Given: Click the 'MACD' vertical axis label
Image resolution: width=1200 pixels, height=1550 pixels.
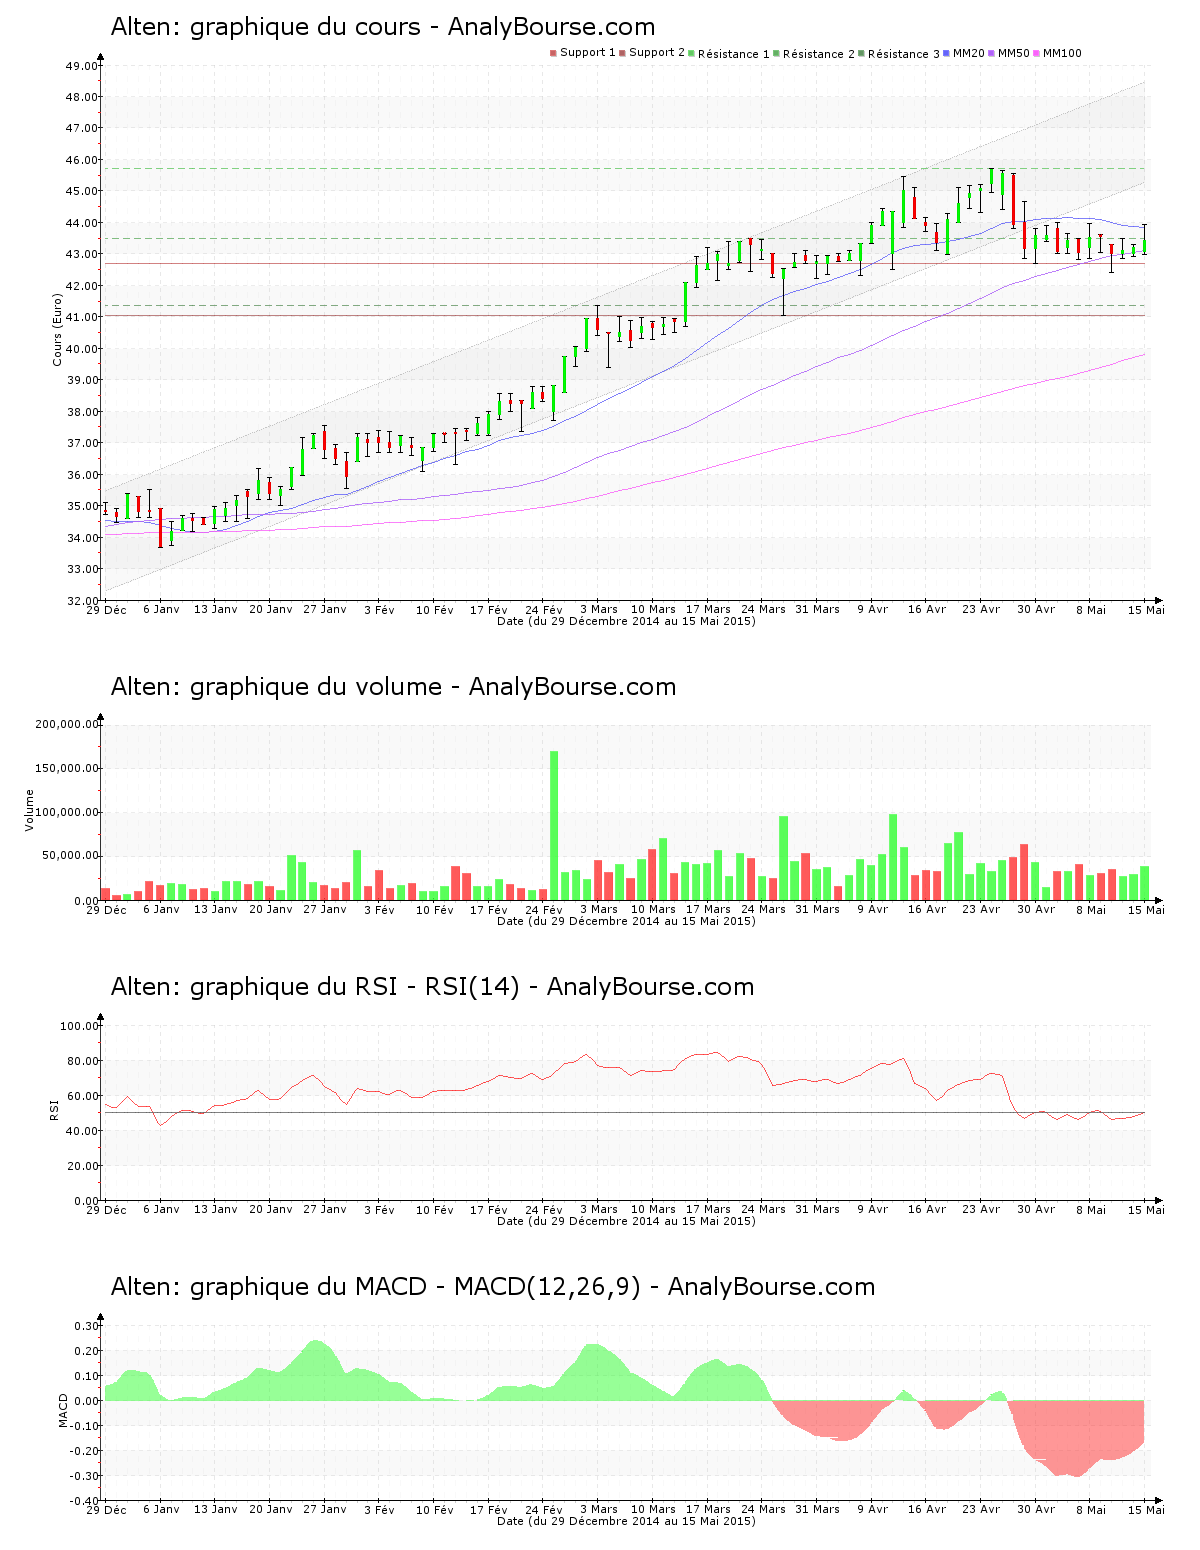Looking at the screenshot, I should point(64,1410).
